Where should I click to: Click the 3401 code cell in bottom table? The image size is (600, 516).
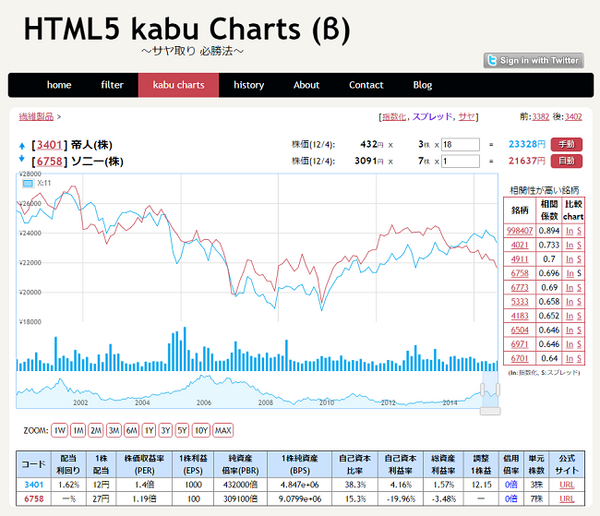click(34, 485)
